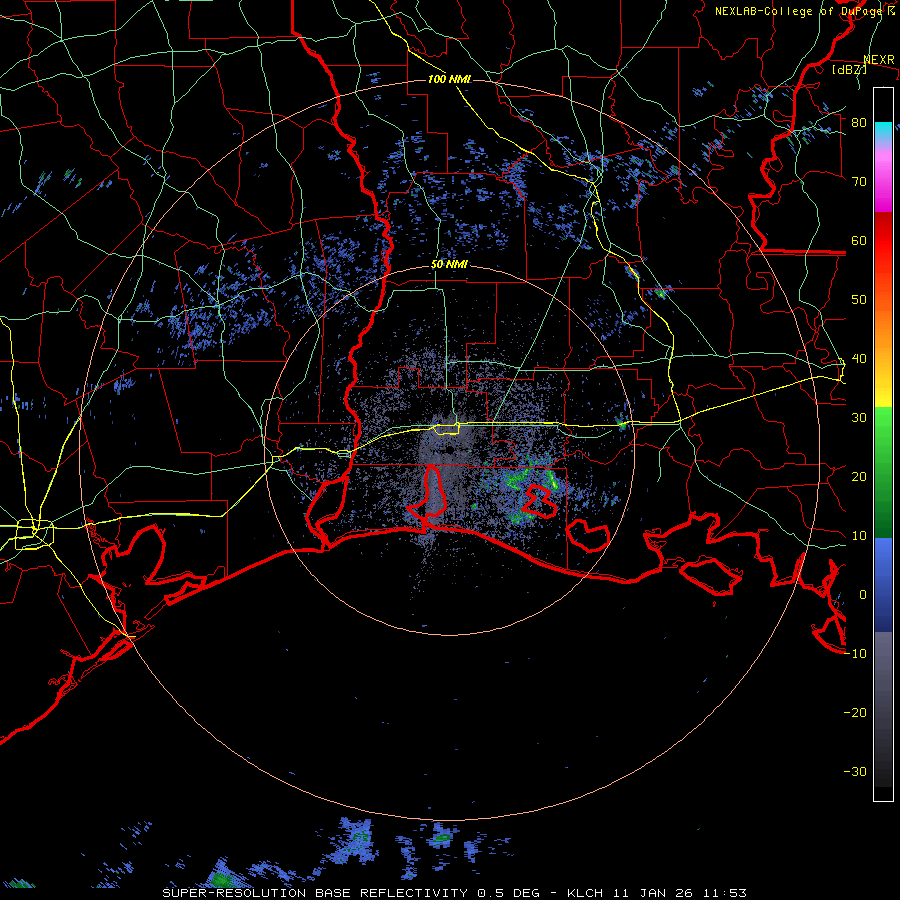This screenshot has width=900, height=900.
Task: Click the 80 value on the dBZ scale
Action: click(x=859, y=123)
